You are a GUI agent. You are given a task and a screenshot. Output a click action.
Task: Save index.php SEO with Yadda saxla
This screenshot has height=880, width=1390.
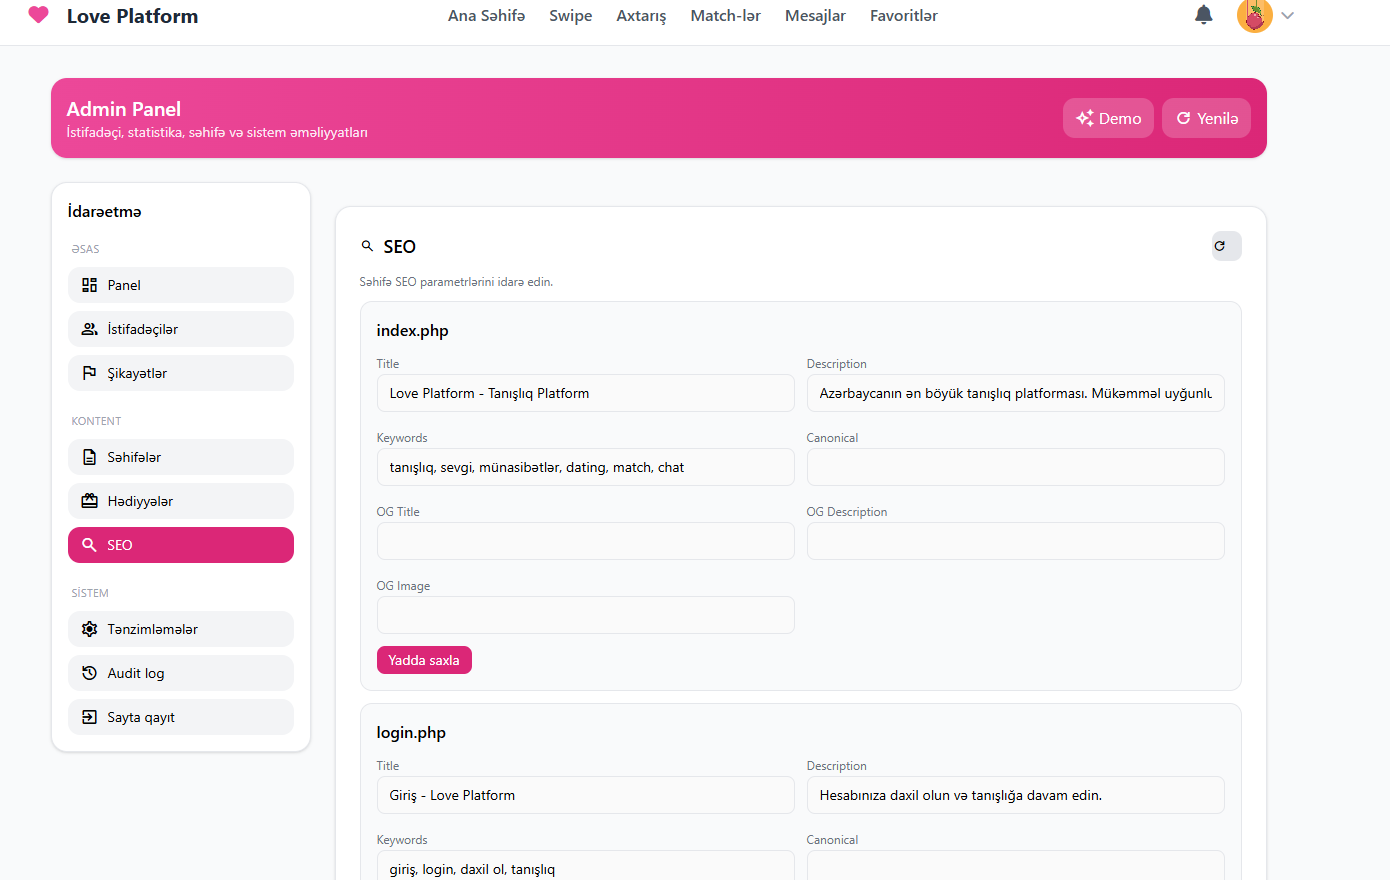[x=424, y=660]
